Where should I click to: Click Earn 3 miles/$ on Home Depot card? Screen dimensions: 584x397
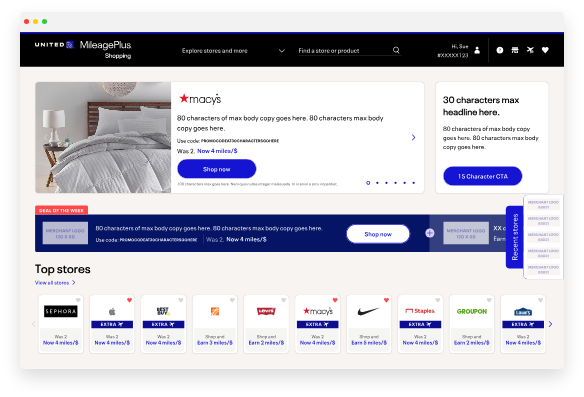[x=215, y=343]
